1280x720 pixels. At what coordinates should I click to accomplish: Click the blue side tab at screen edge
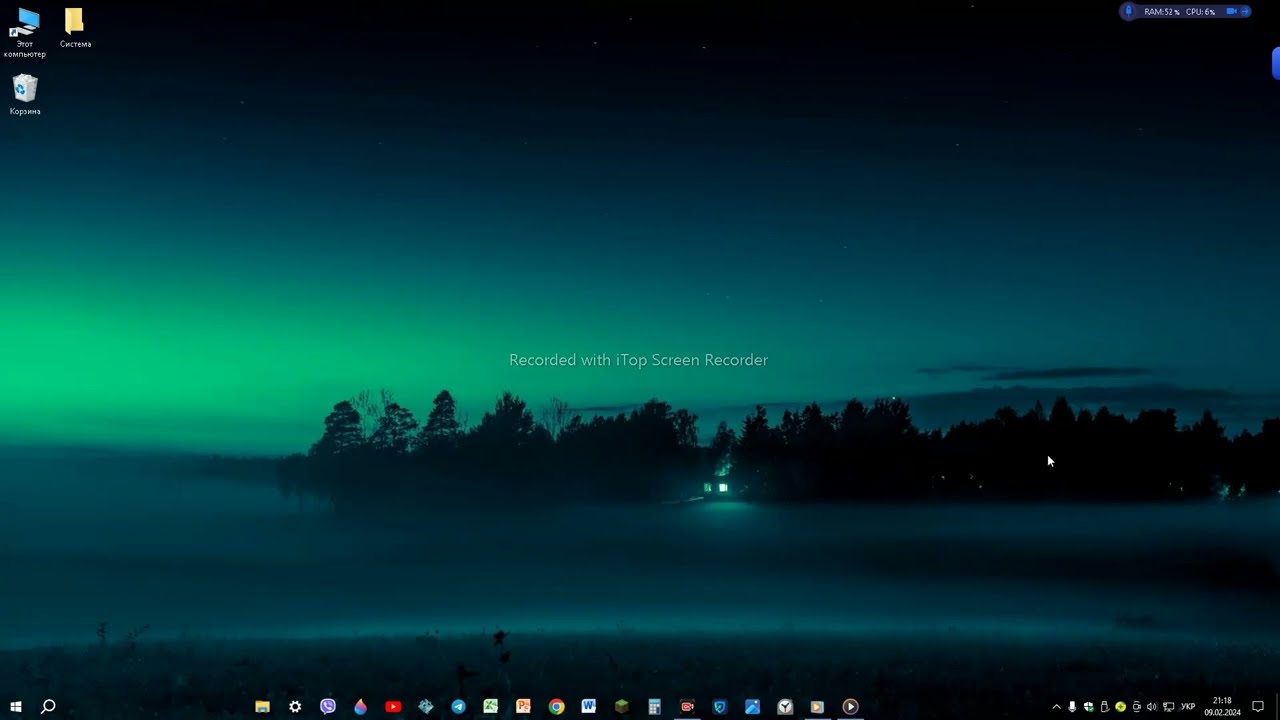pos(1276,63)
